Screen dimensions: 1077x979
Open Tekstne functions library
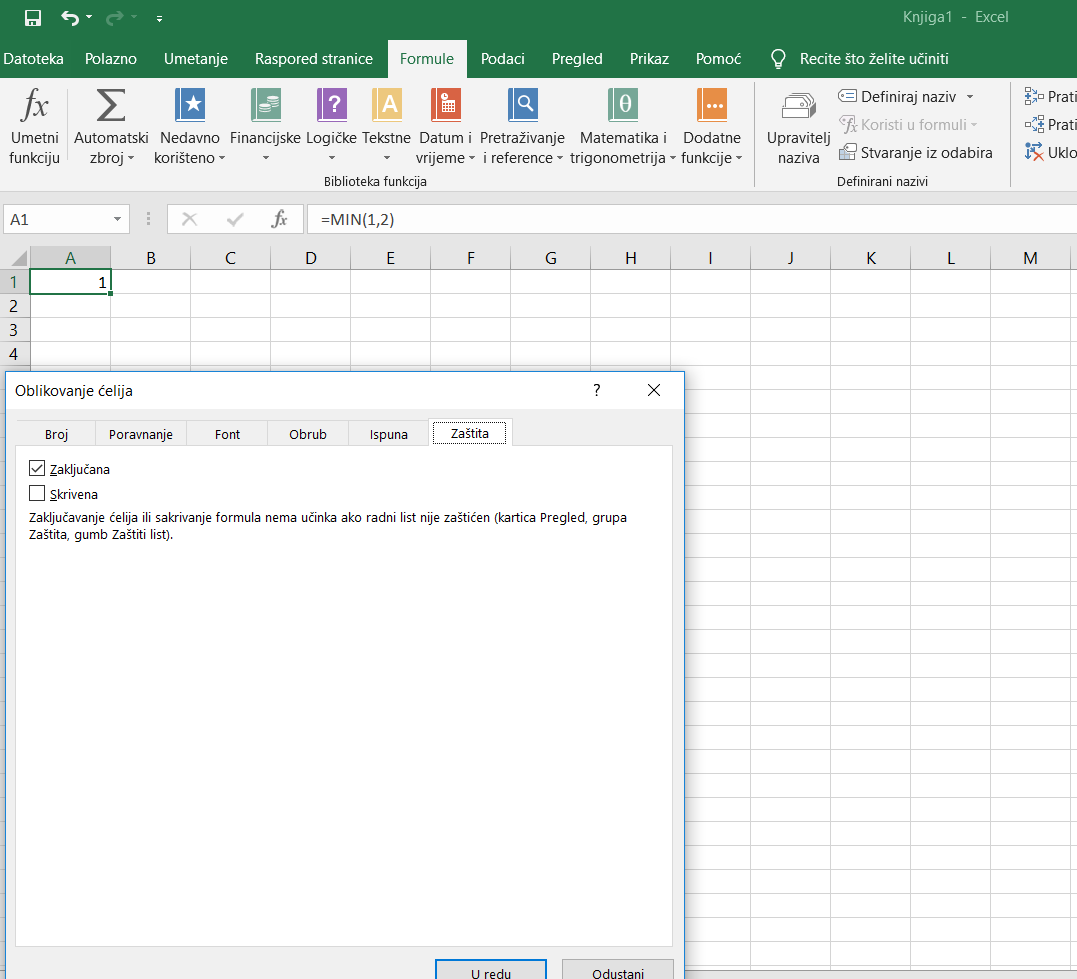pyautogui.click(x=386, y=126)
